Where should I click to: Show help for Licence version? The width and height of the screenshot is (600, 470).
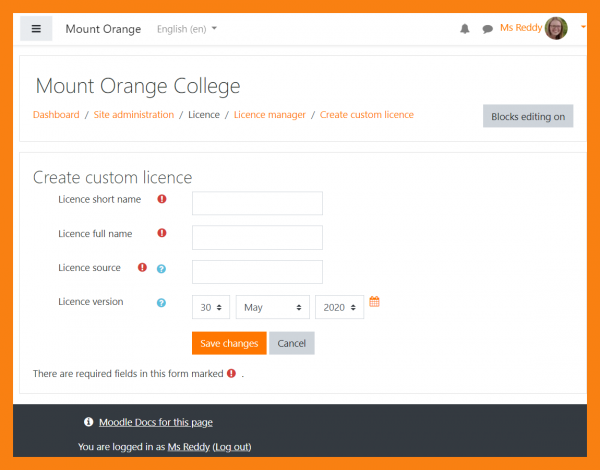(x=161, y=302)
